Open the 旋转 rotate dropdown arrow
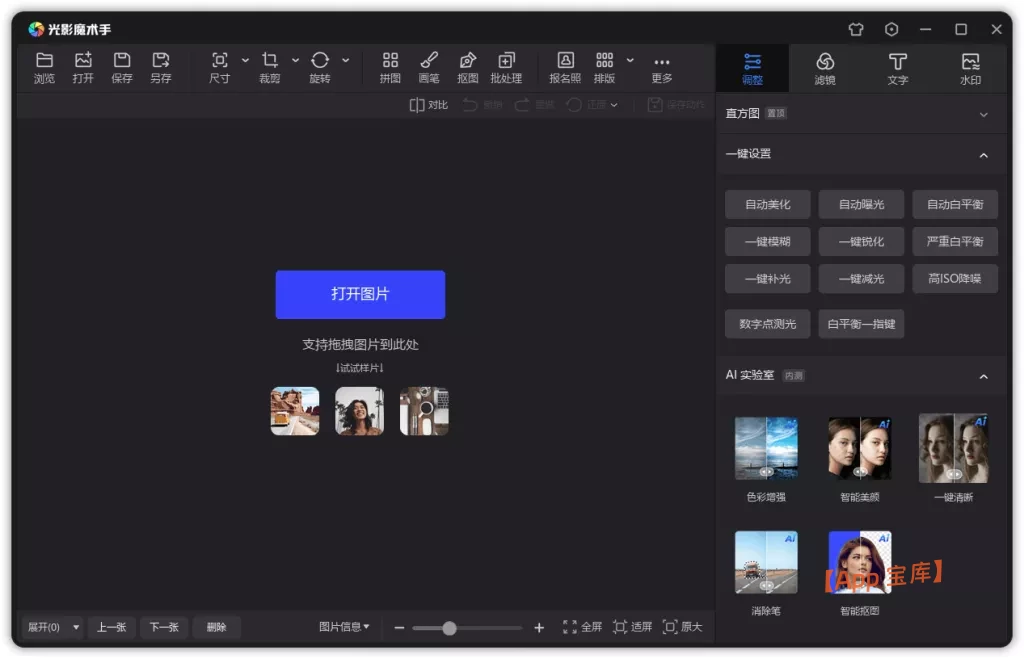The image size is (1024, 659). pos(345,60)
